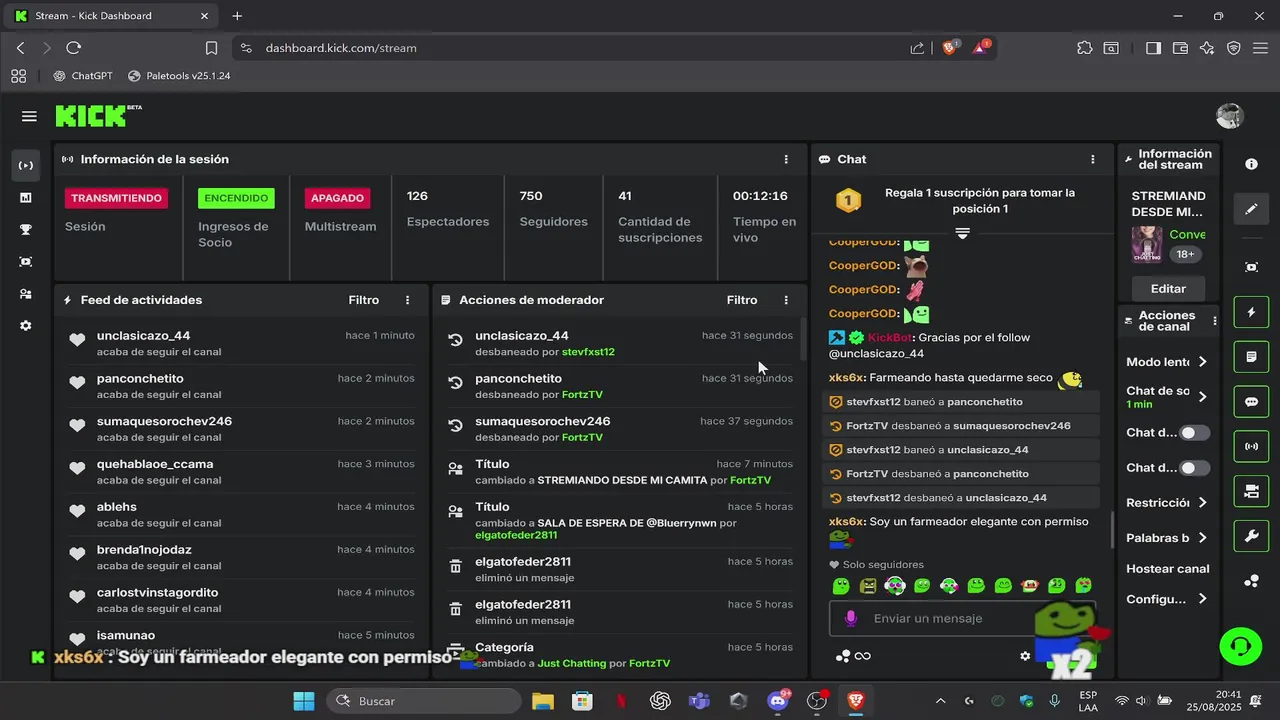This screenshot has height=720, width=1280.
Task: Click the pencil edit icon in right rail
Action: pyautogui.click(x=1251, y=209)
